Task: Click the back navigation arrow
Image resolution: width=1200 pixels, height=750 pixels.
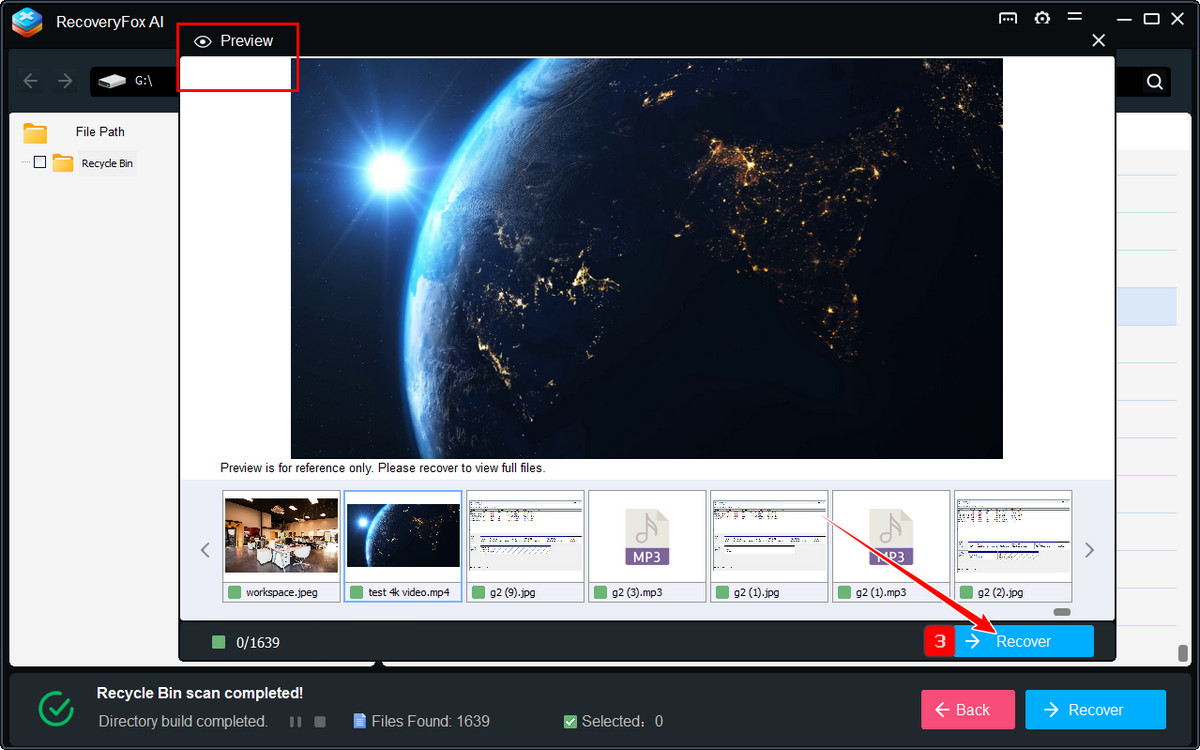Action: (30, 81)
